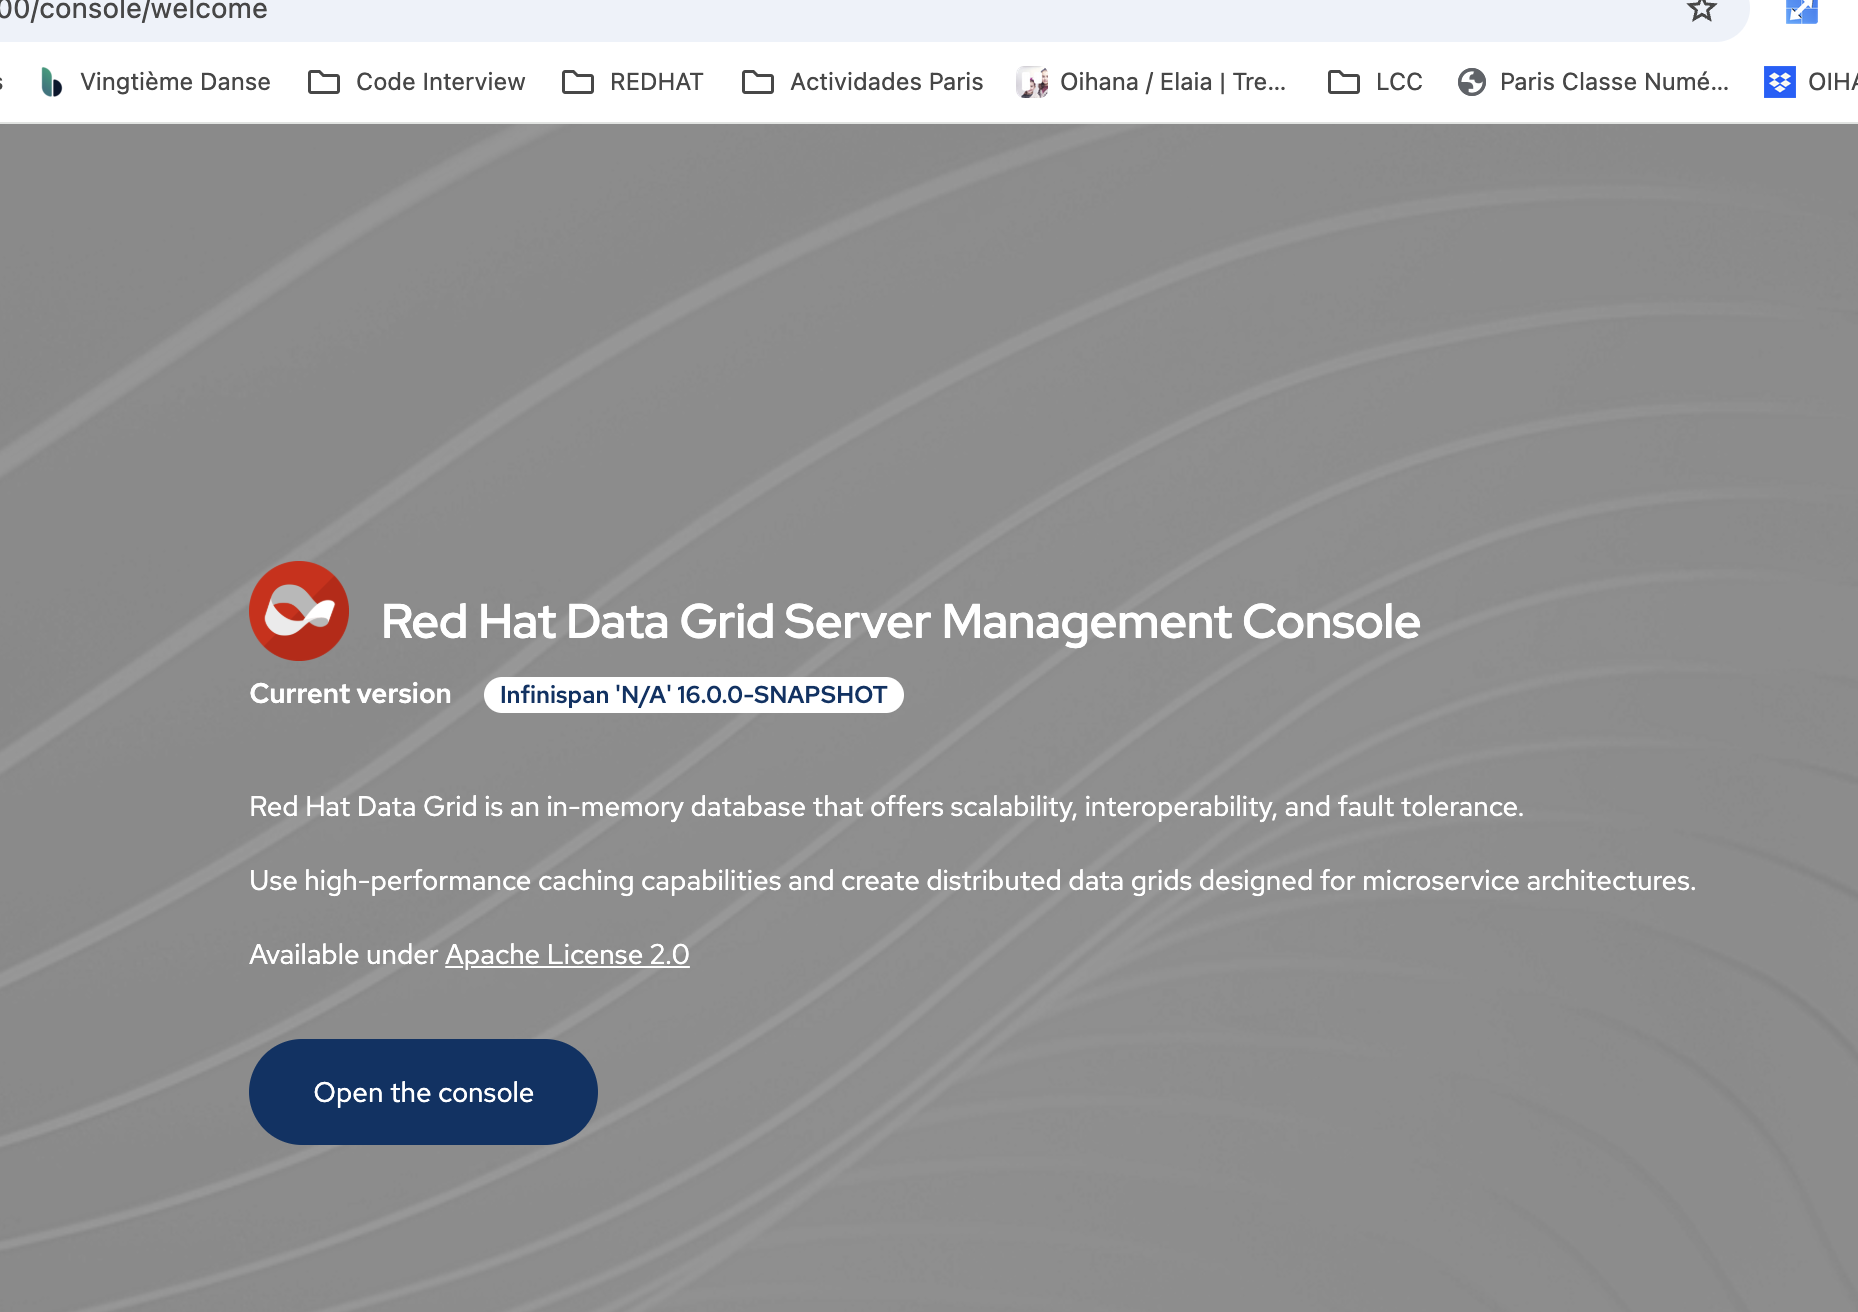Click the bookmark star icon in address bar
The width and height of the screenshot is (1858, 1312).
pyautogui.click(x=1701, y=11)
